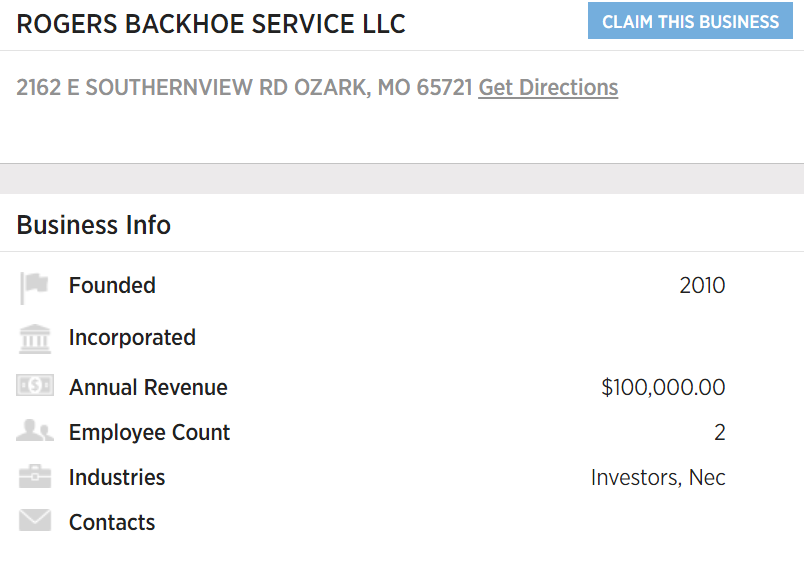This screenshot has width=804, height=574.
Task: Click the Employee Count people icon
Action: coord(35,430)
